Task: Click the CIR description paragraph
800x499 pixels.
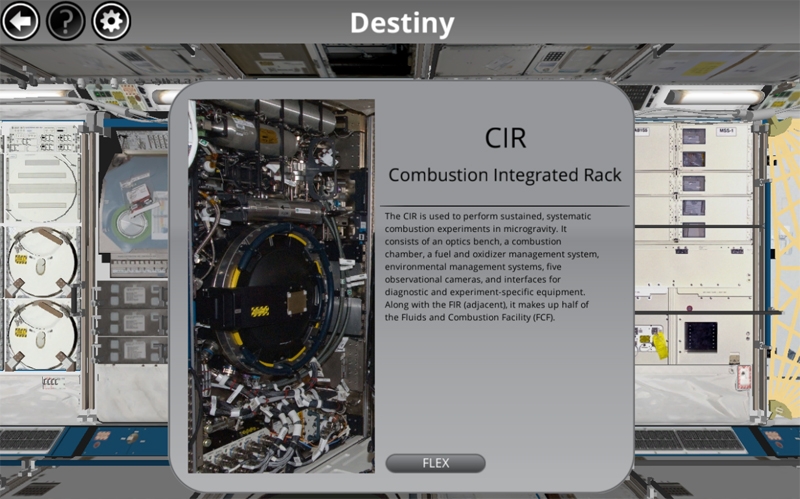Action: click(504, 267)
